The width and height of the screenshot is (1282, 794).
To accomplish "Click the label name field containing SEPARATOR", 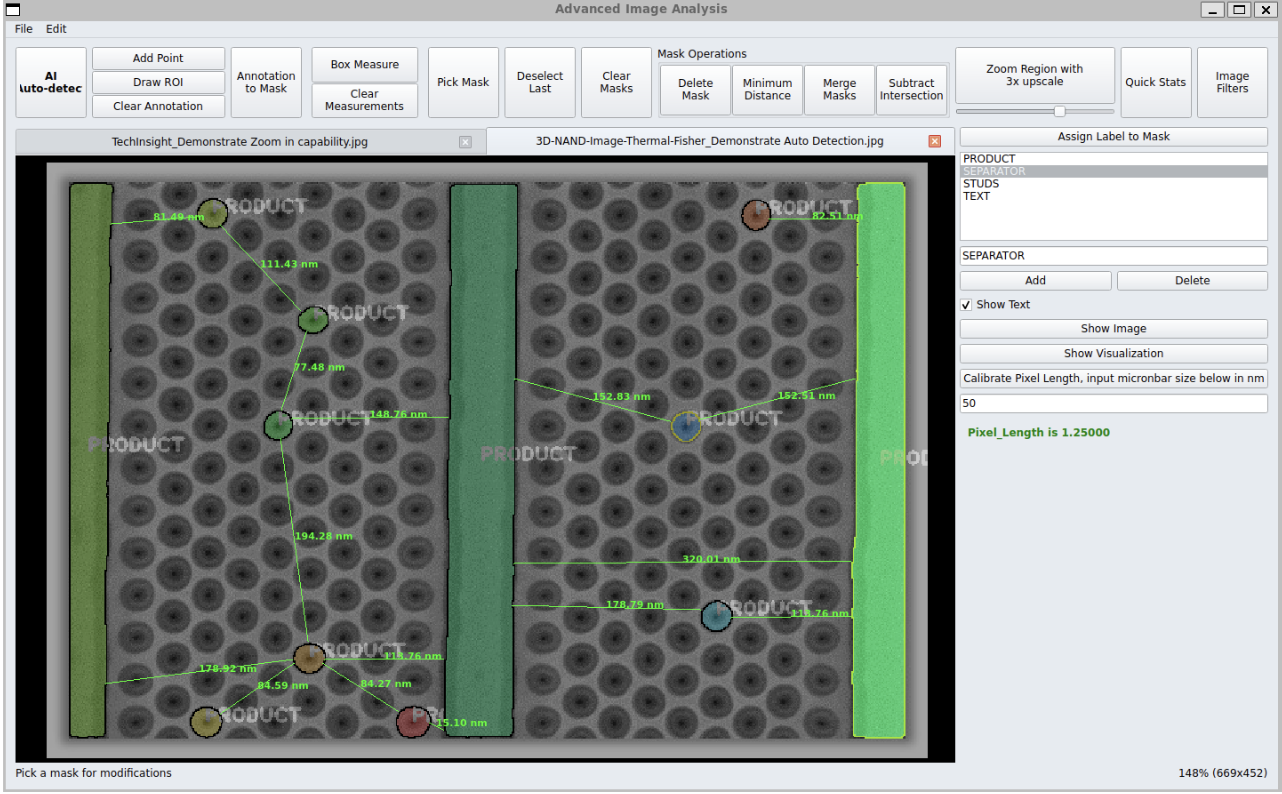I will 1114,256.
